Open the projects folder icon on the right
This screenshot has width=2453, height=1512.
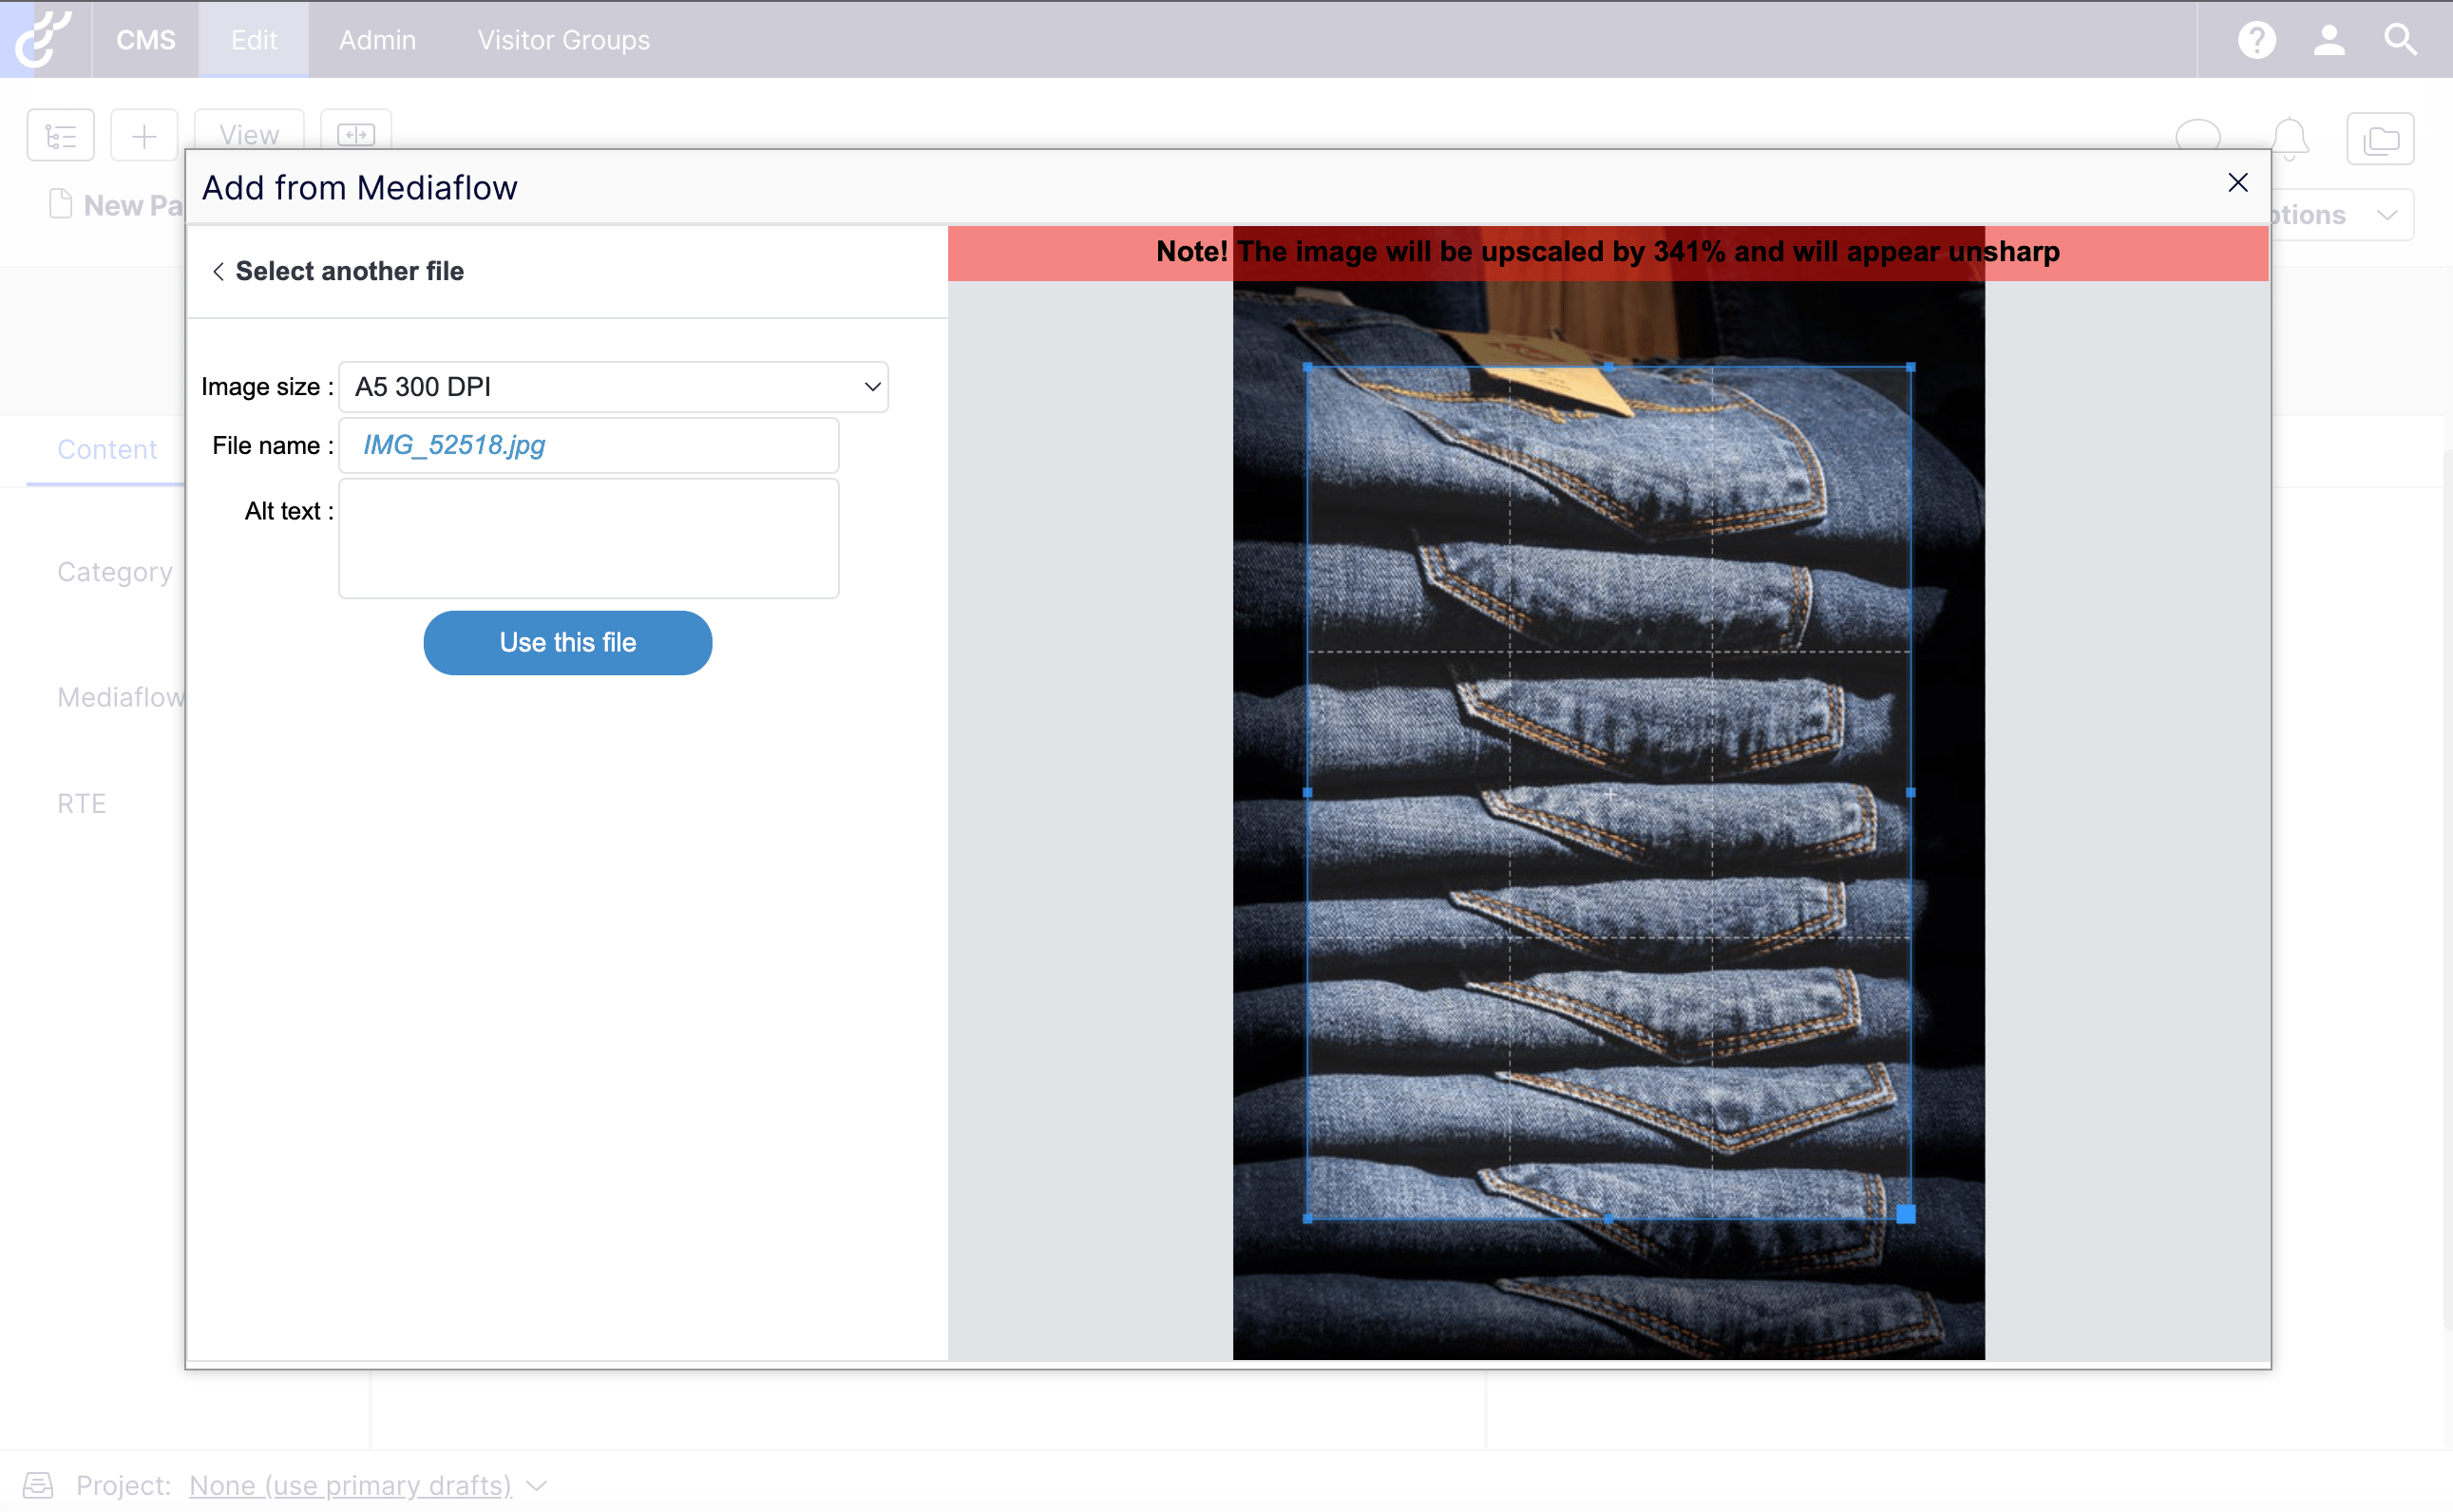[2381, 138]
